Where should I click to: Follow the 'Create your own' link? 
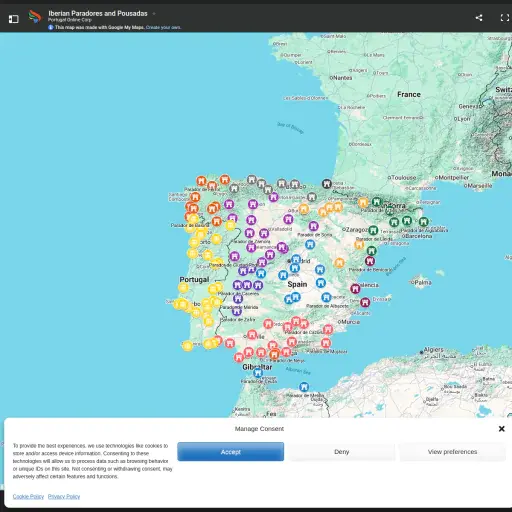[163, 27]
